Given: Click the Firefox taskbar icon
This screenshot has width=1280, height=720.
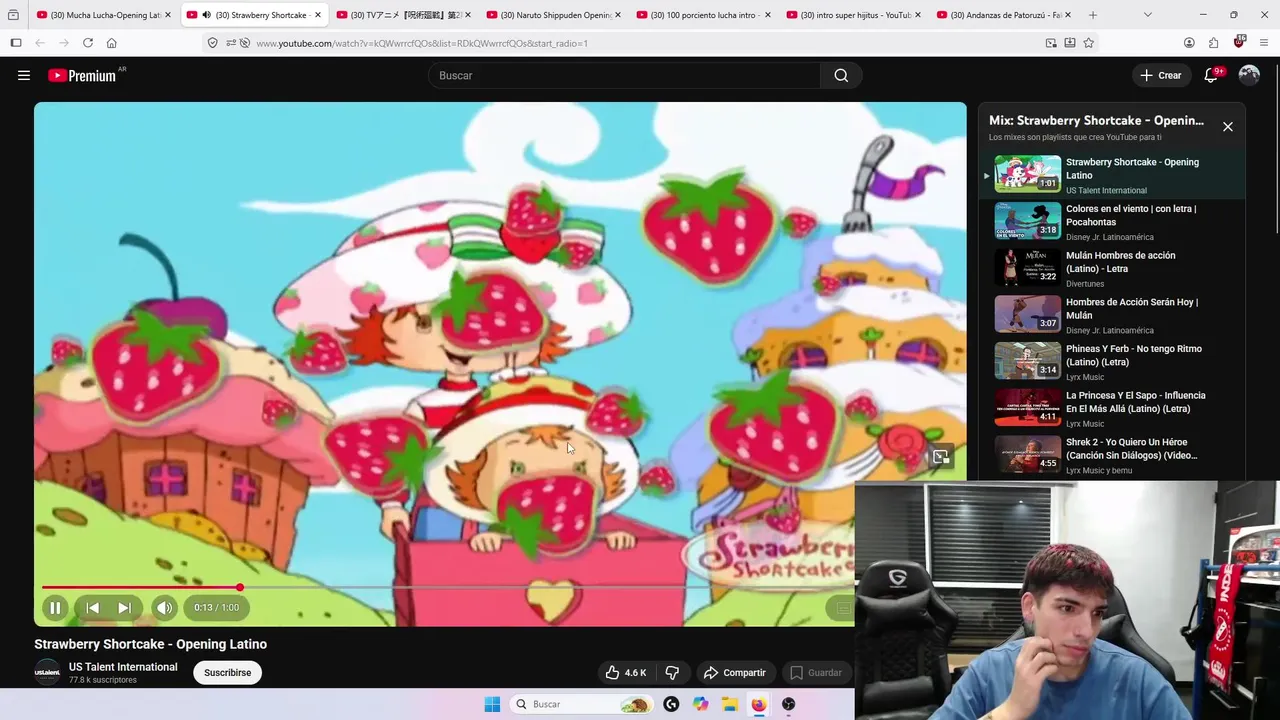Looking at the screenshot, I should pyautogui.click(x=759, y=704).
